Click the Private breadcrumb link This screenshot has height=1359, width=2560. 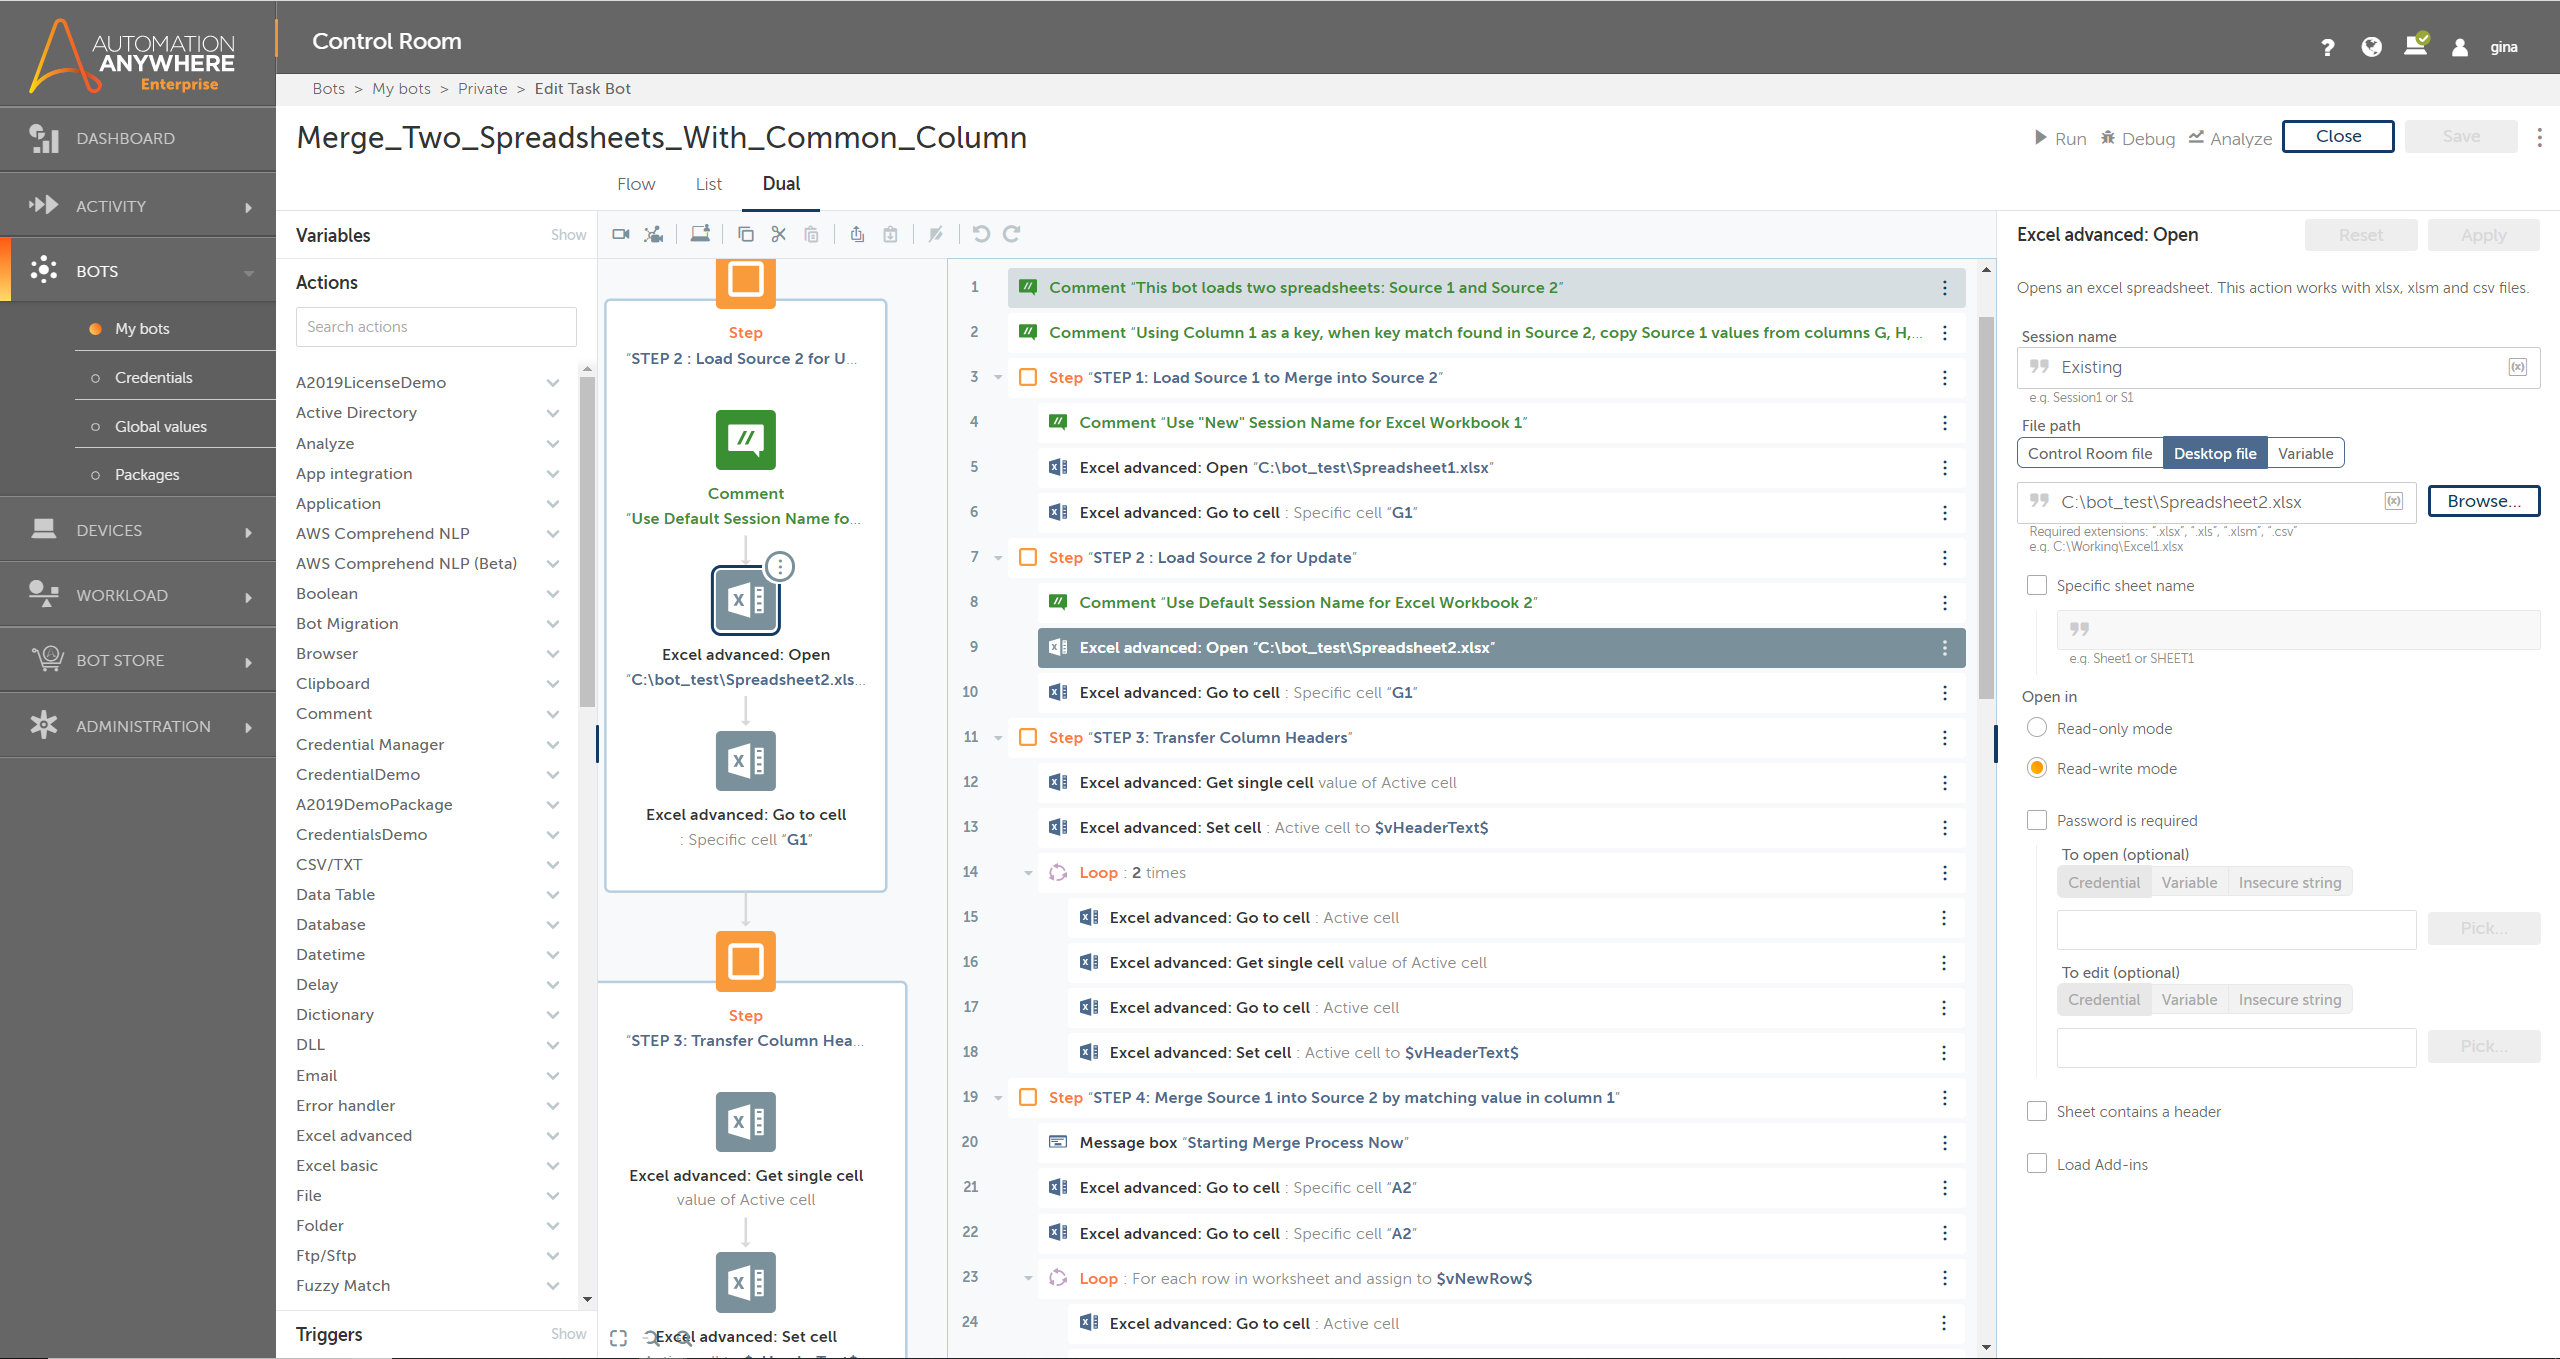point(482,89)
